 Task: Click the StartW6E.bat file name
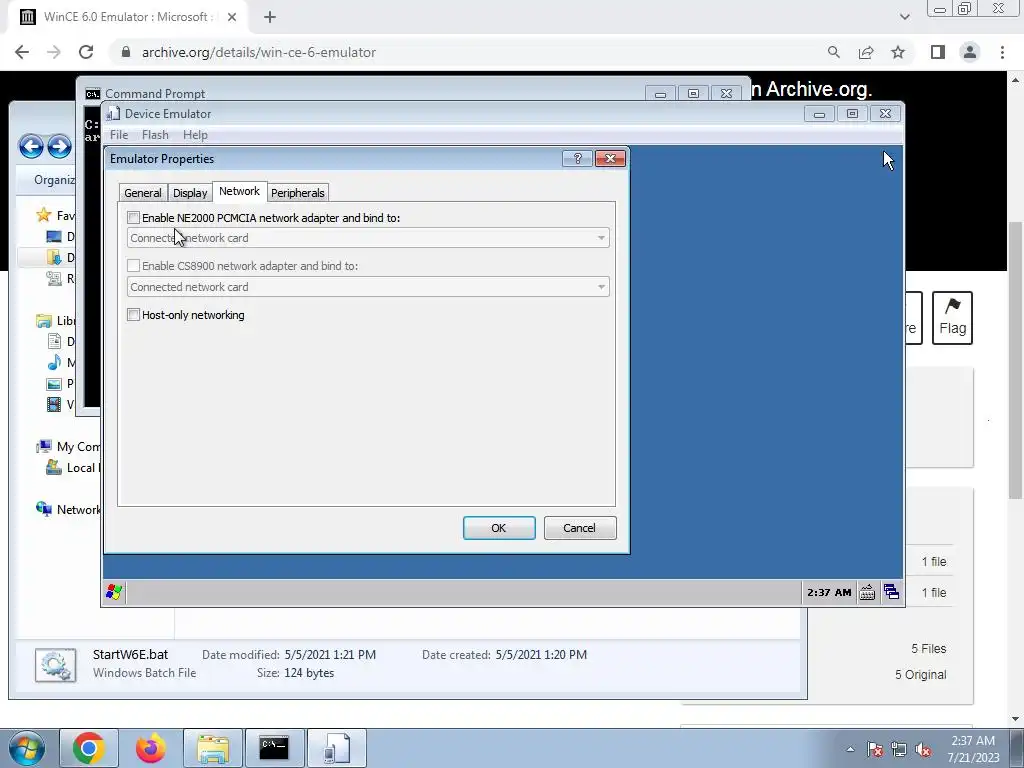click(x=130, y=654)
